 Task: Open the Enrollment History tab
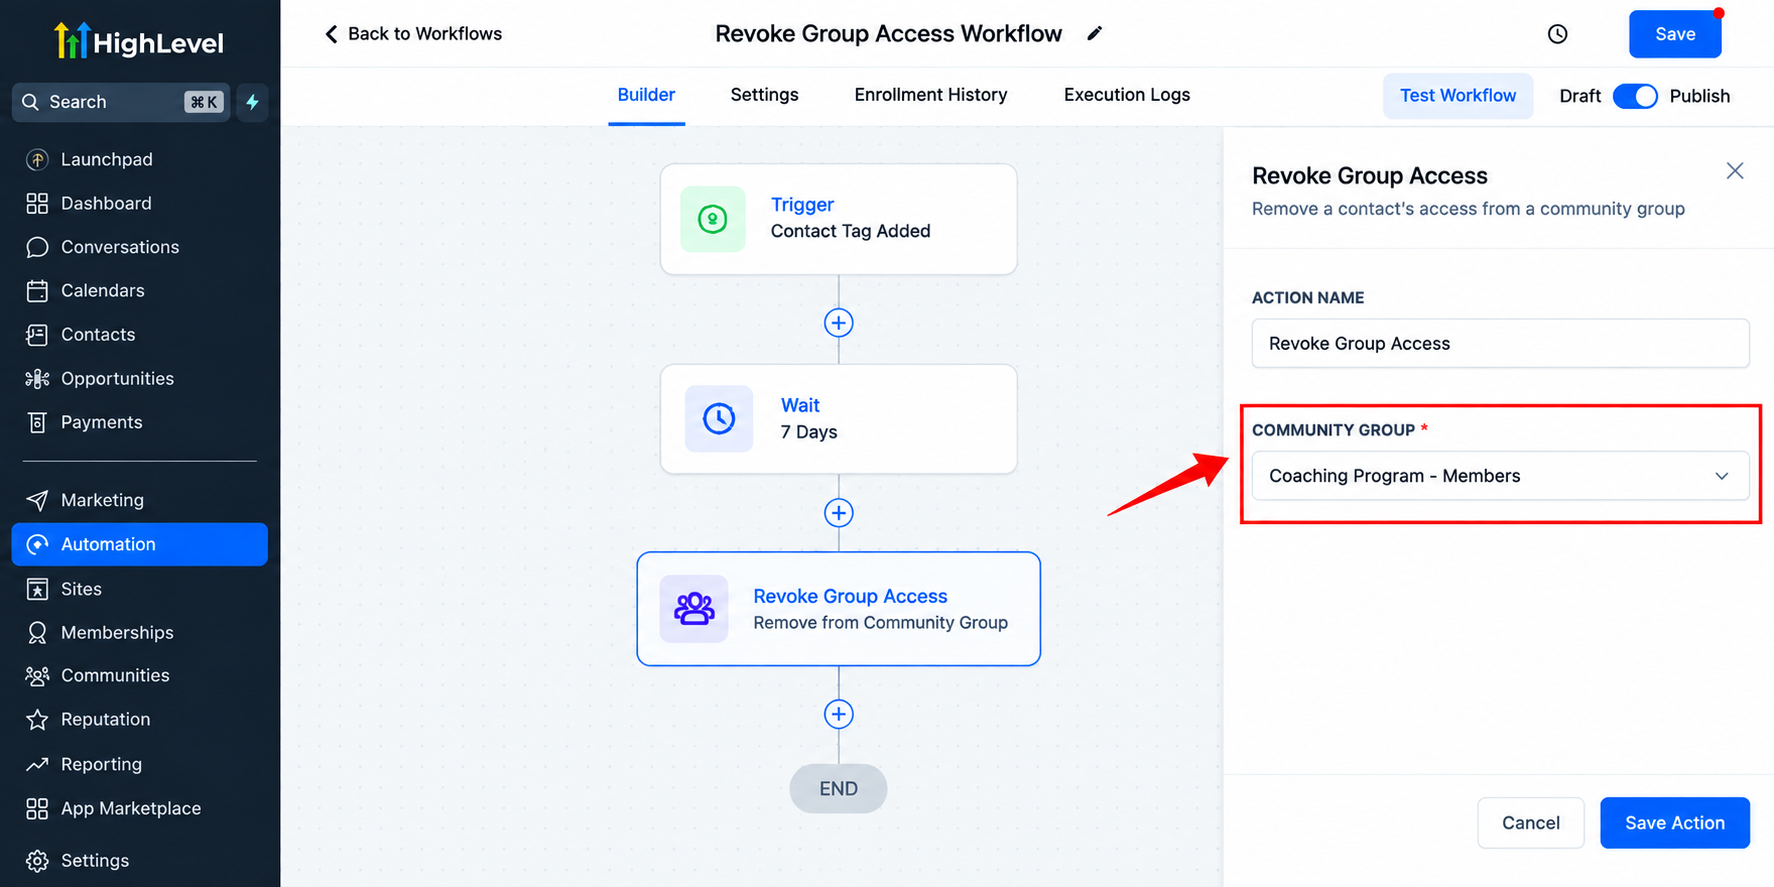tap(930, 95)
